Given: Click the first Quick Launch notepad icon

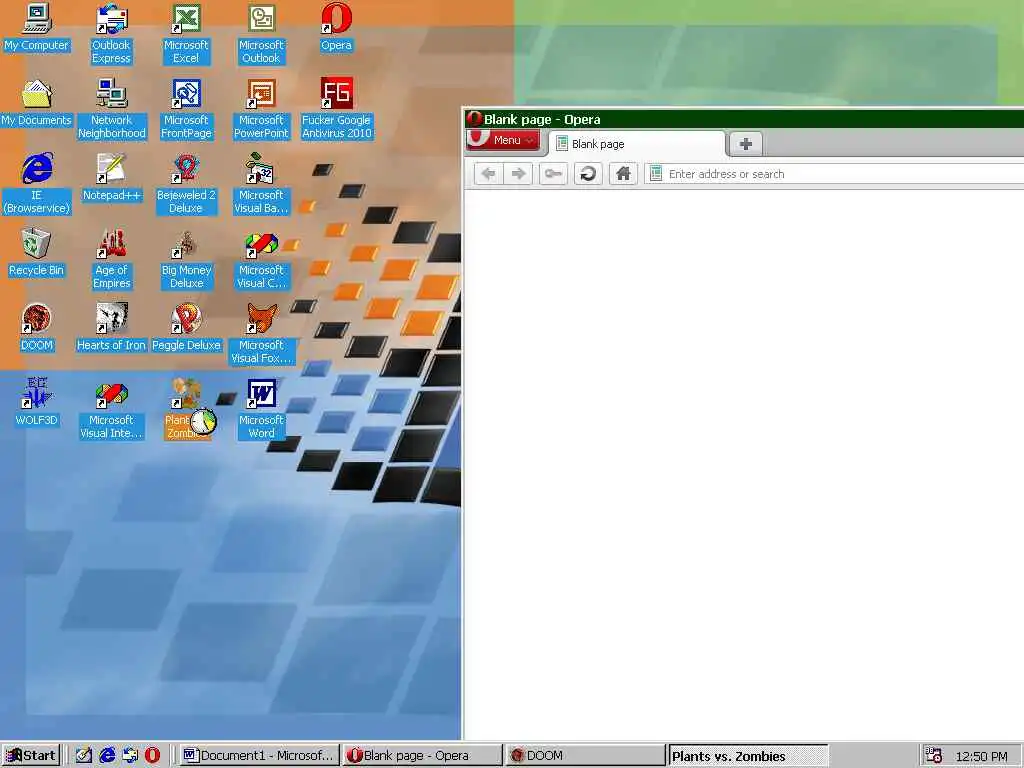Looking at the screenshot, I should pos(84,756).
